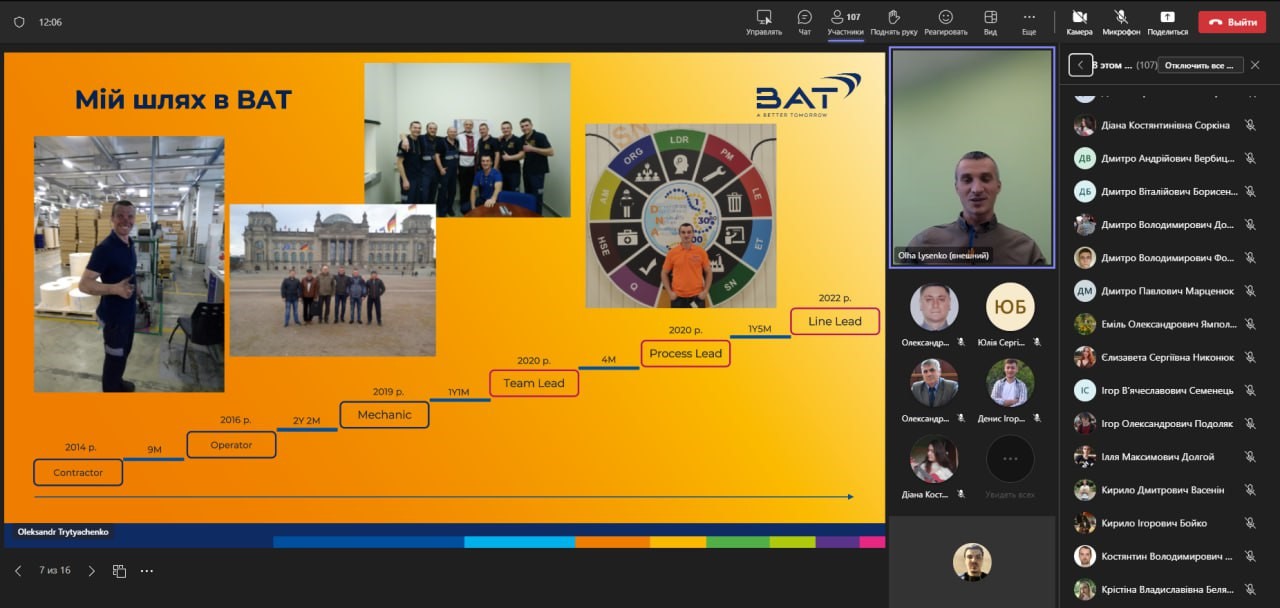Click the ДМ avatar of Дмитро Павлович Марценюк
Image resolution: width=1280 pixels, height=608 pixels.
pos(1085,291)
